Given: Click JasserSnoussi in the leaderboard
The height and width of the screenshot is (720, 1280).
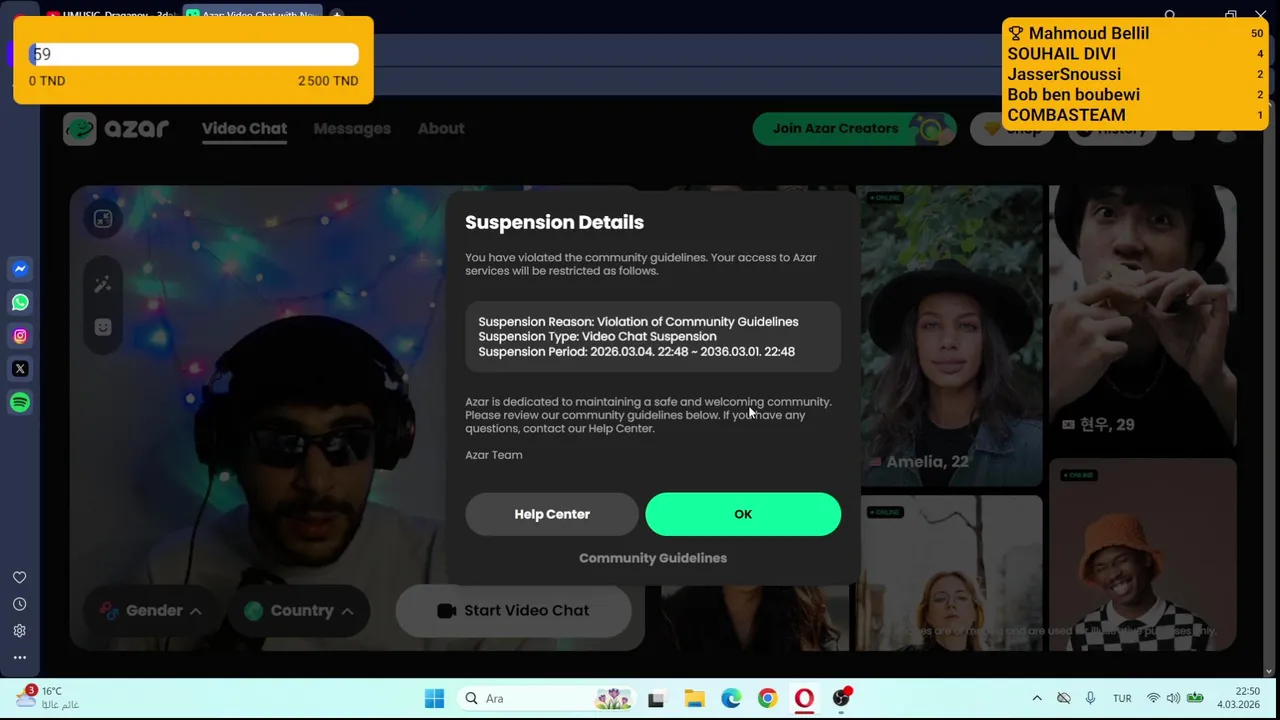Looking at the screenshot, I should click(x=1064, y=74).
